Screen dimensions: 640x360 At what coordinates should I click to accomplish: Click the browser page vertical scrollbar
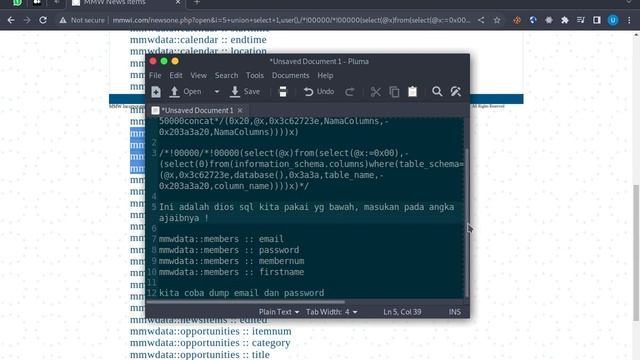[x=636, y=252]
